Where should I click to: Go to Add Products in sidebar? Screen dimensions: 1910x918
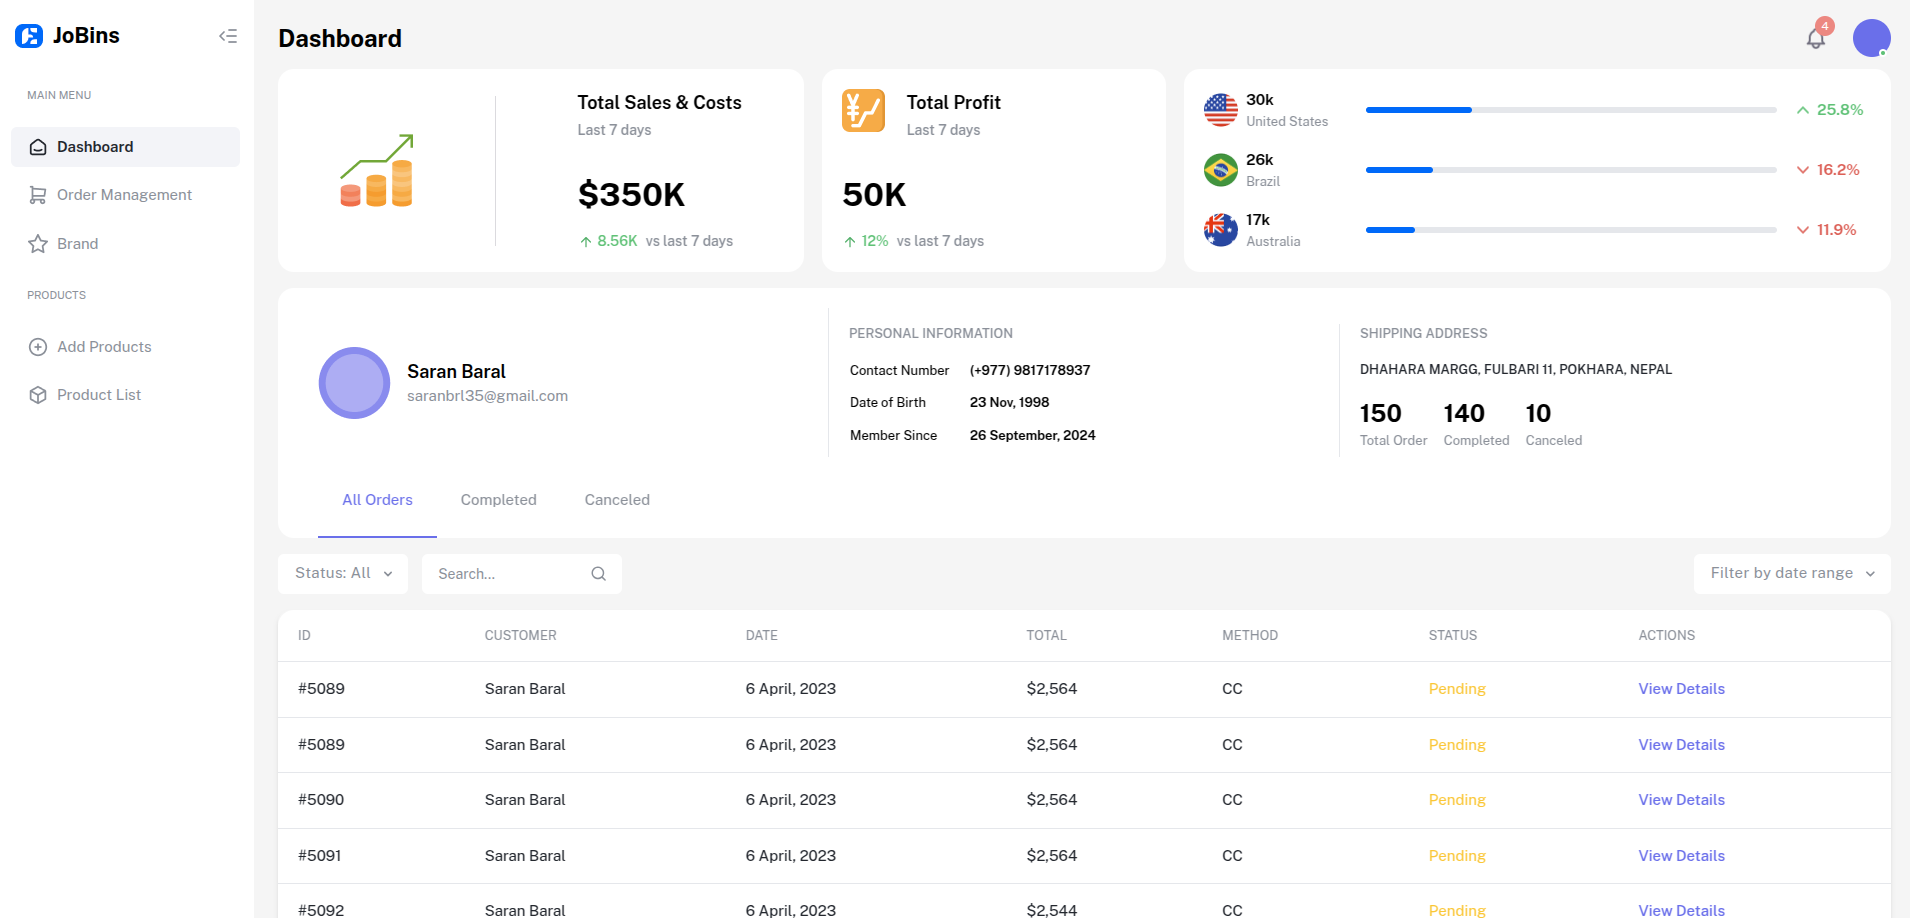[104, 347]
